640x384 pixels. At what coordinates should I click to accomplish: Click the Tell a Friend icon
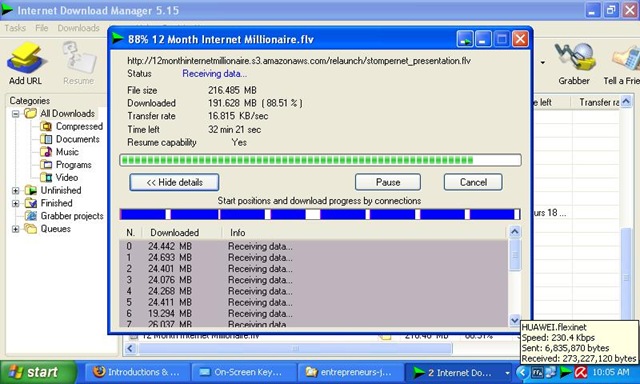pos(621,64)
